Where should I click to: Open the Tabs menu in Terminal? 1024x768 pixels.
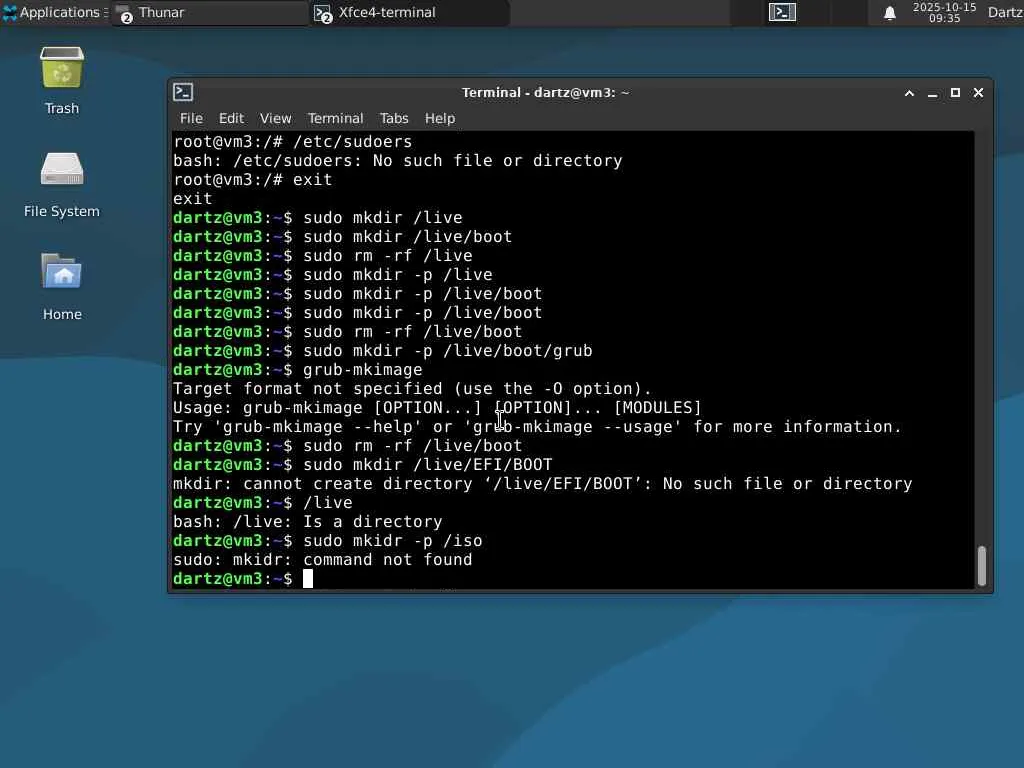394,118
